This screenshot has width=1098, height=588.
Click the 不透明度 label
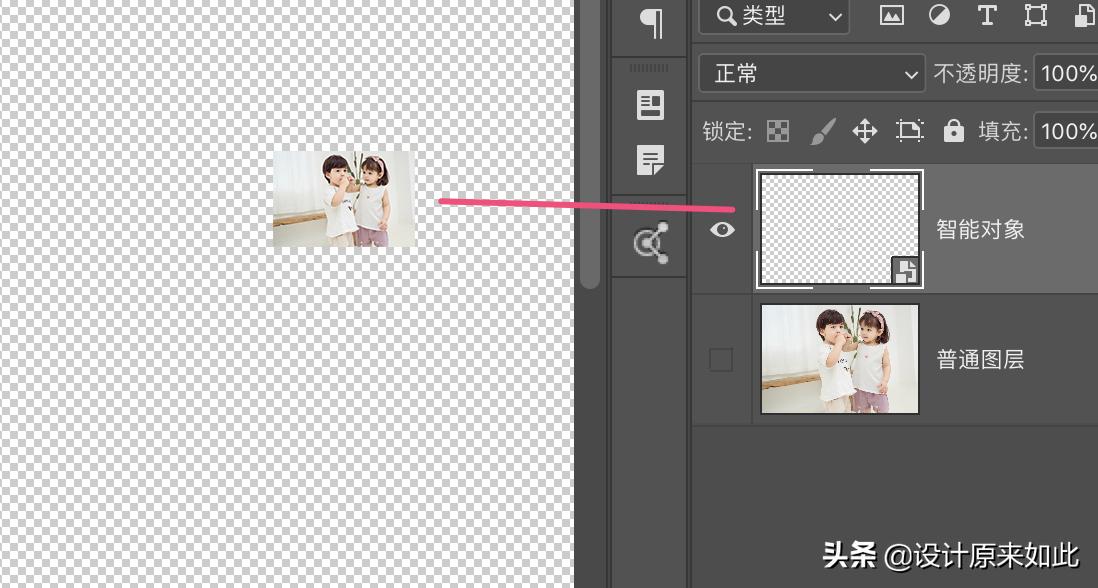pos(981,74)
